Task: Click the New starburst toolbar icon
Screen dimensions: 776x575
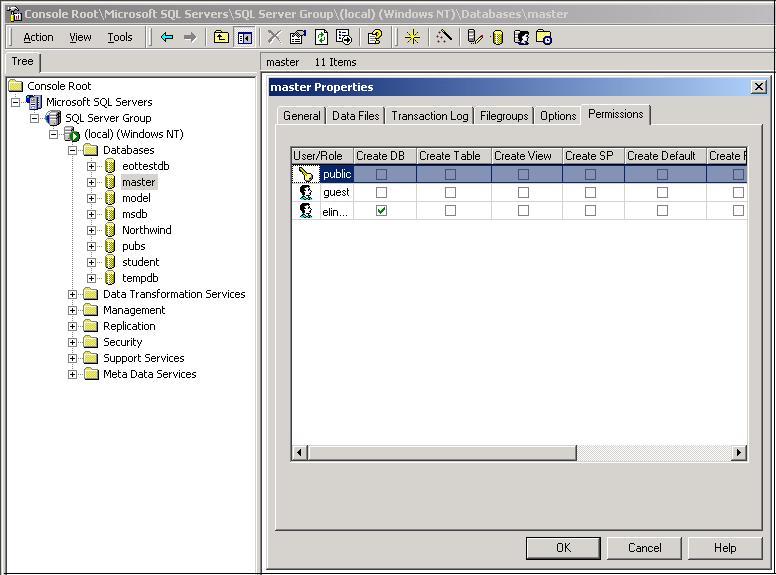Action: (x=412, y=37)
